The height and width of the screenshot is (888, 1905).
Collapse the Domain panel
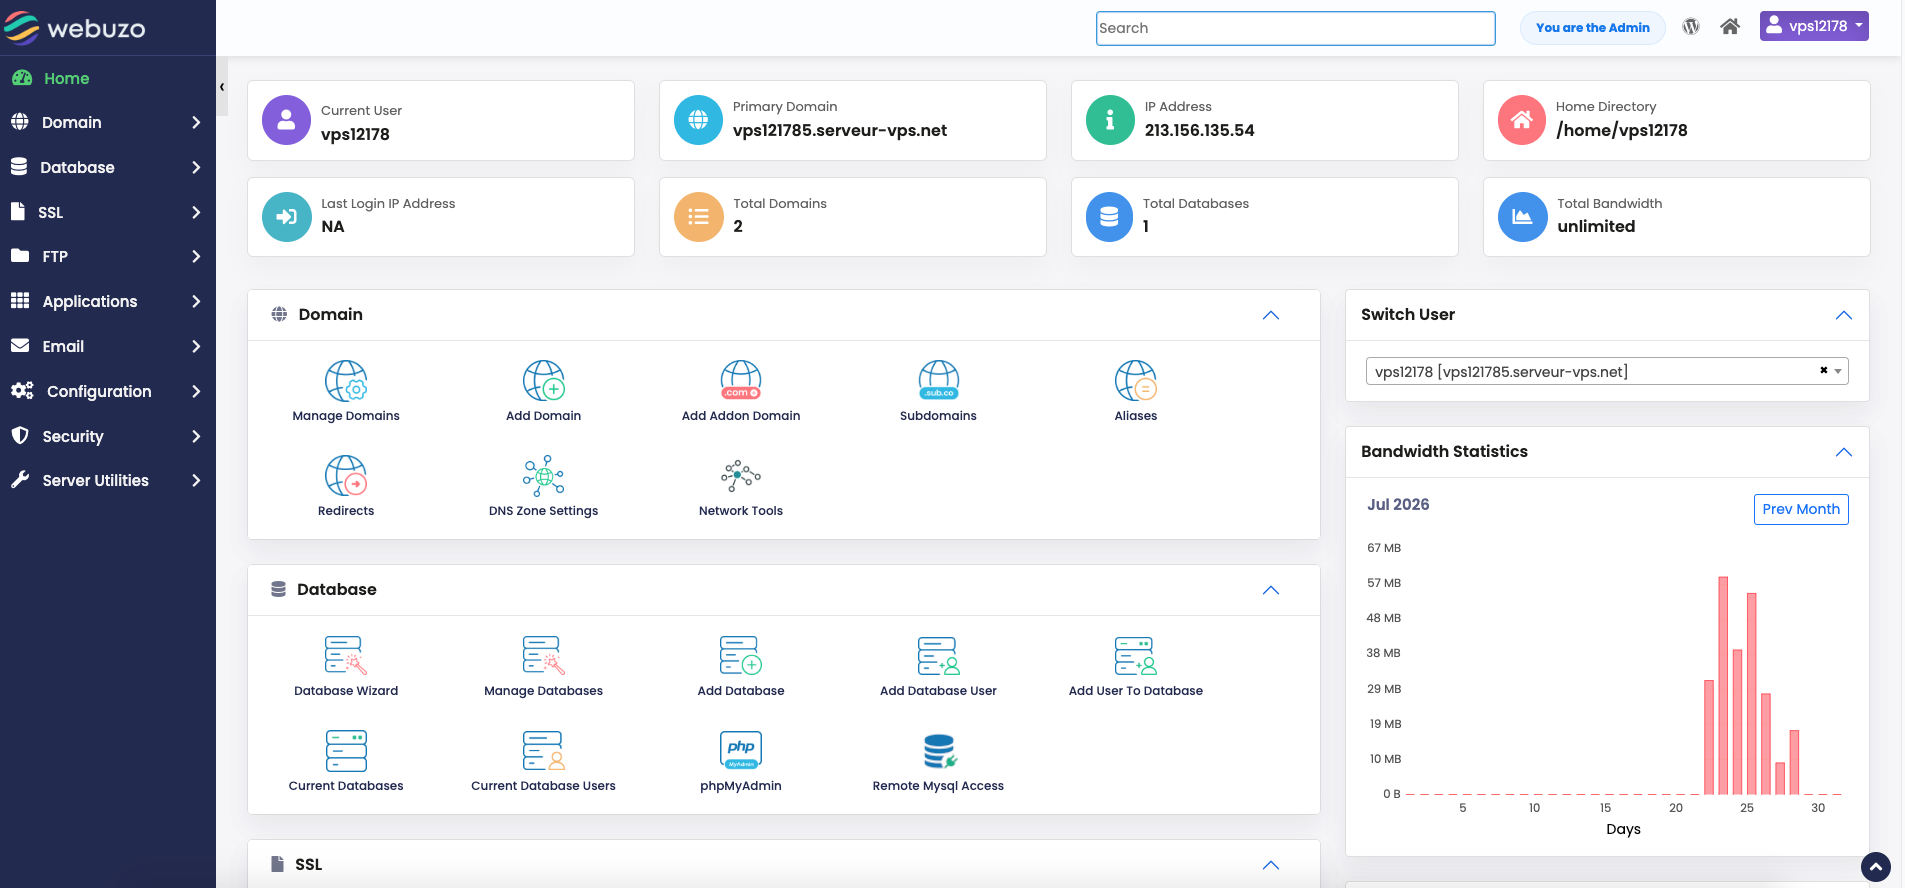(x=1271, y=315)
